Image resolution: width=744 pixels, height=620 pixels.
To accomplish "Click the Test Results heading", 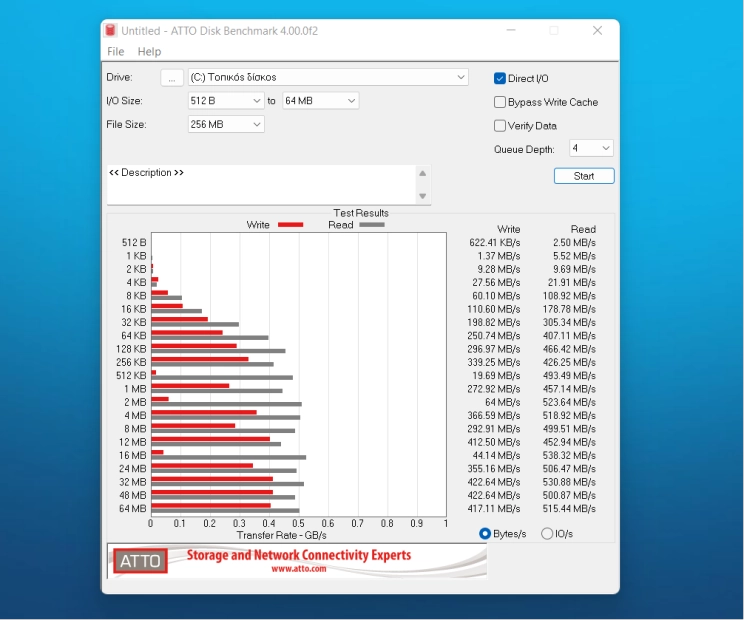I will tap(361, 213).
